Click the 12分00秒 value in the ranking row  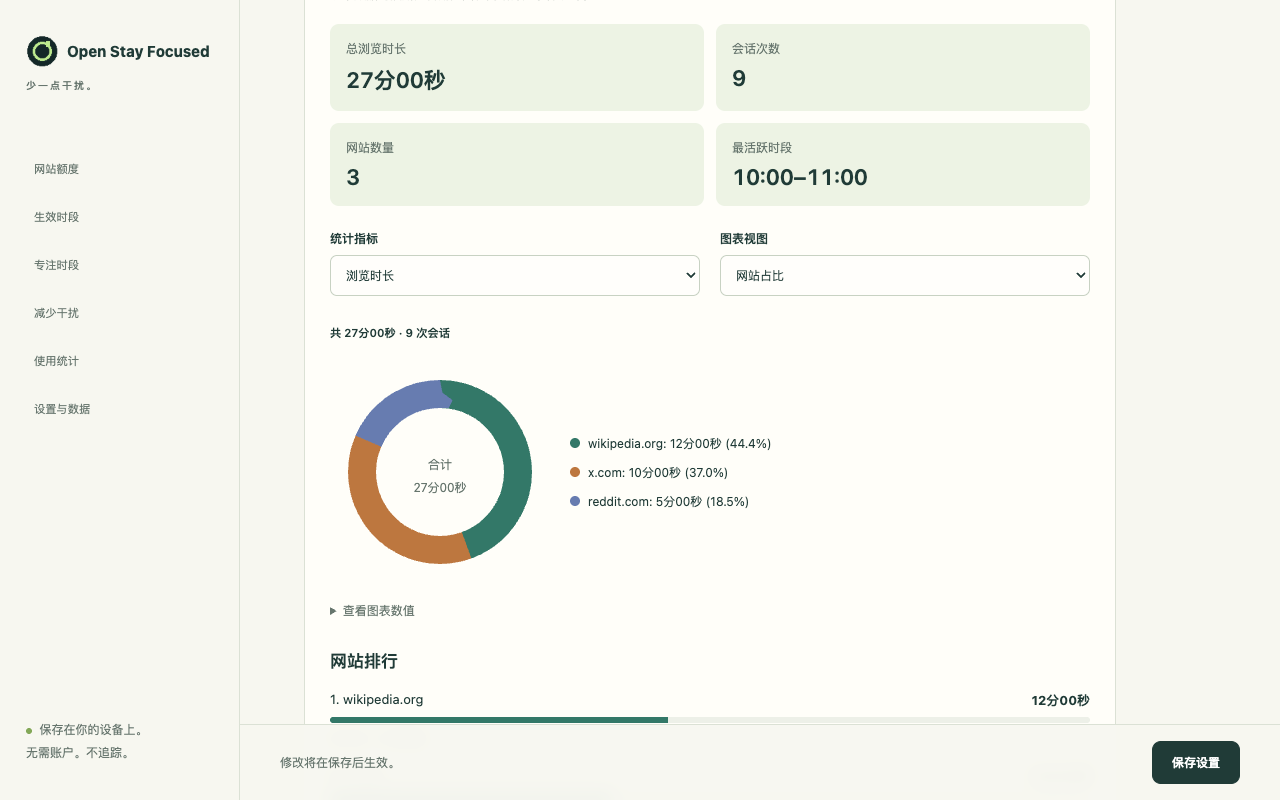[1061, 701]
